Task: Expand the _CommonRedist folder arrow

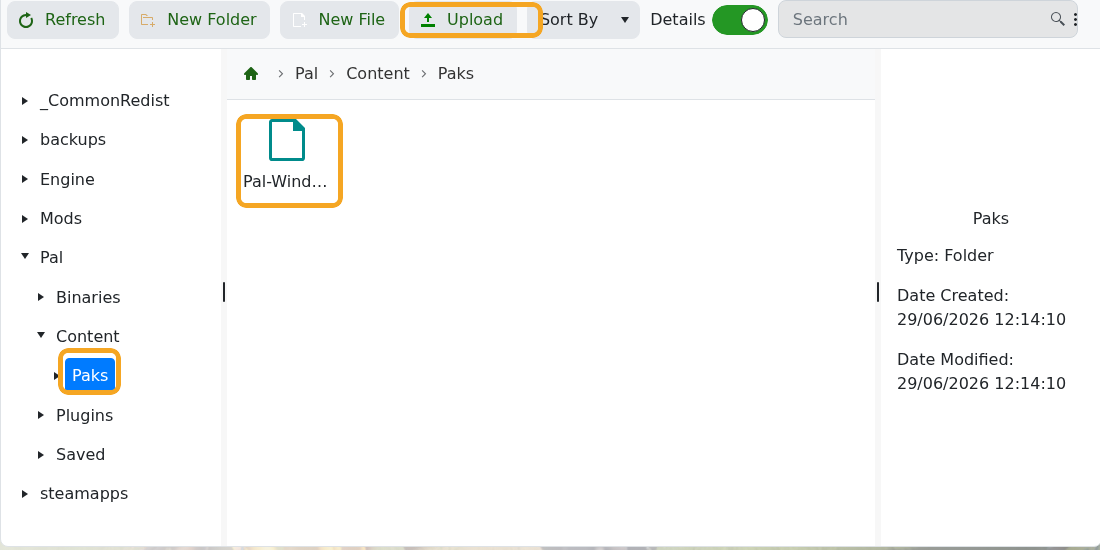Action: coord(25,101)
